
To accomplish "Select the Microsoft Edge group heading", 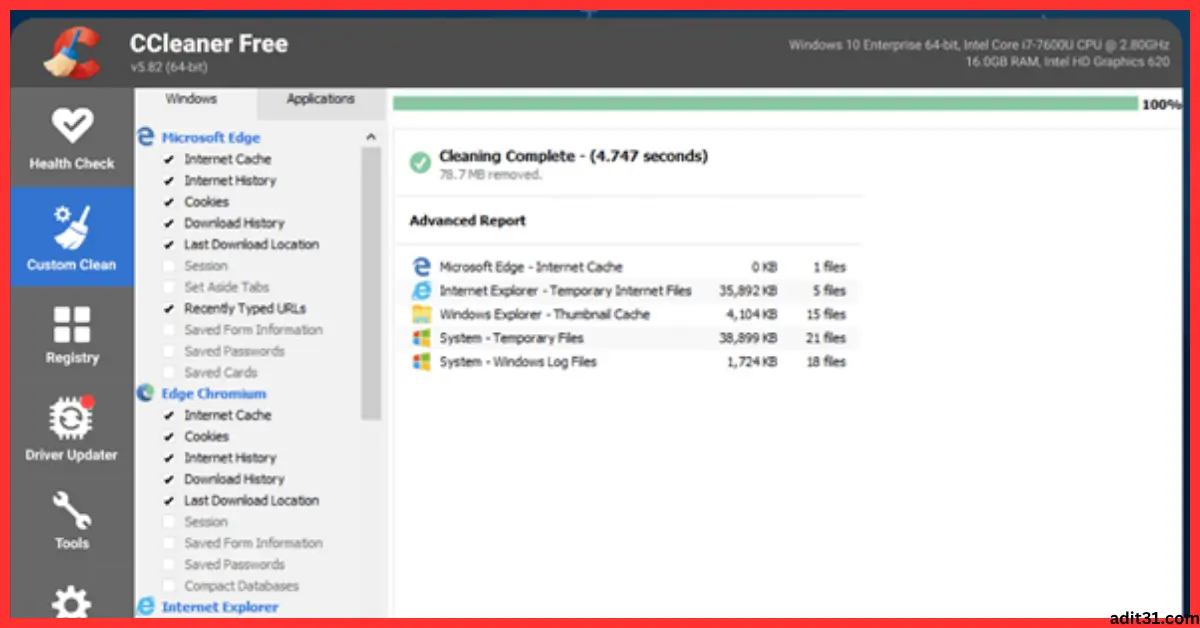I will tap(211, 138).
